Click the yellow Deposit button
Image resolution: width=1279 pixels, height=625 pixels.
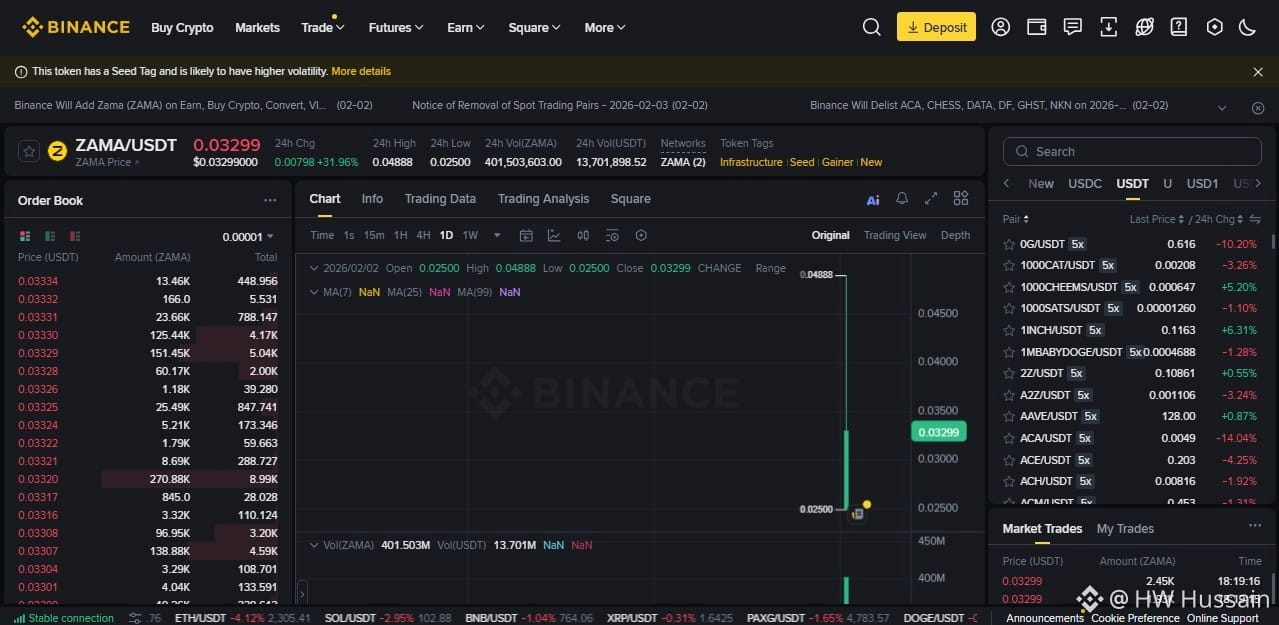(936, 27)
